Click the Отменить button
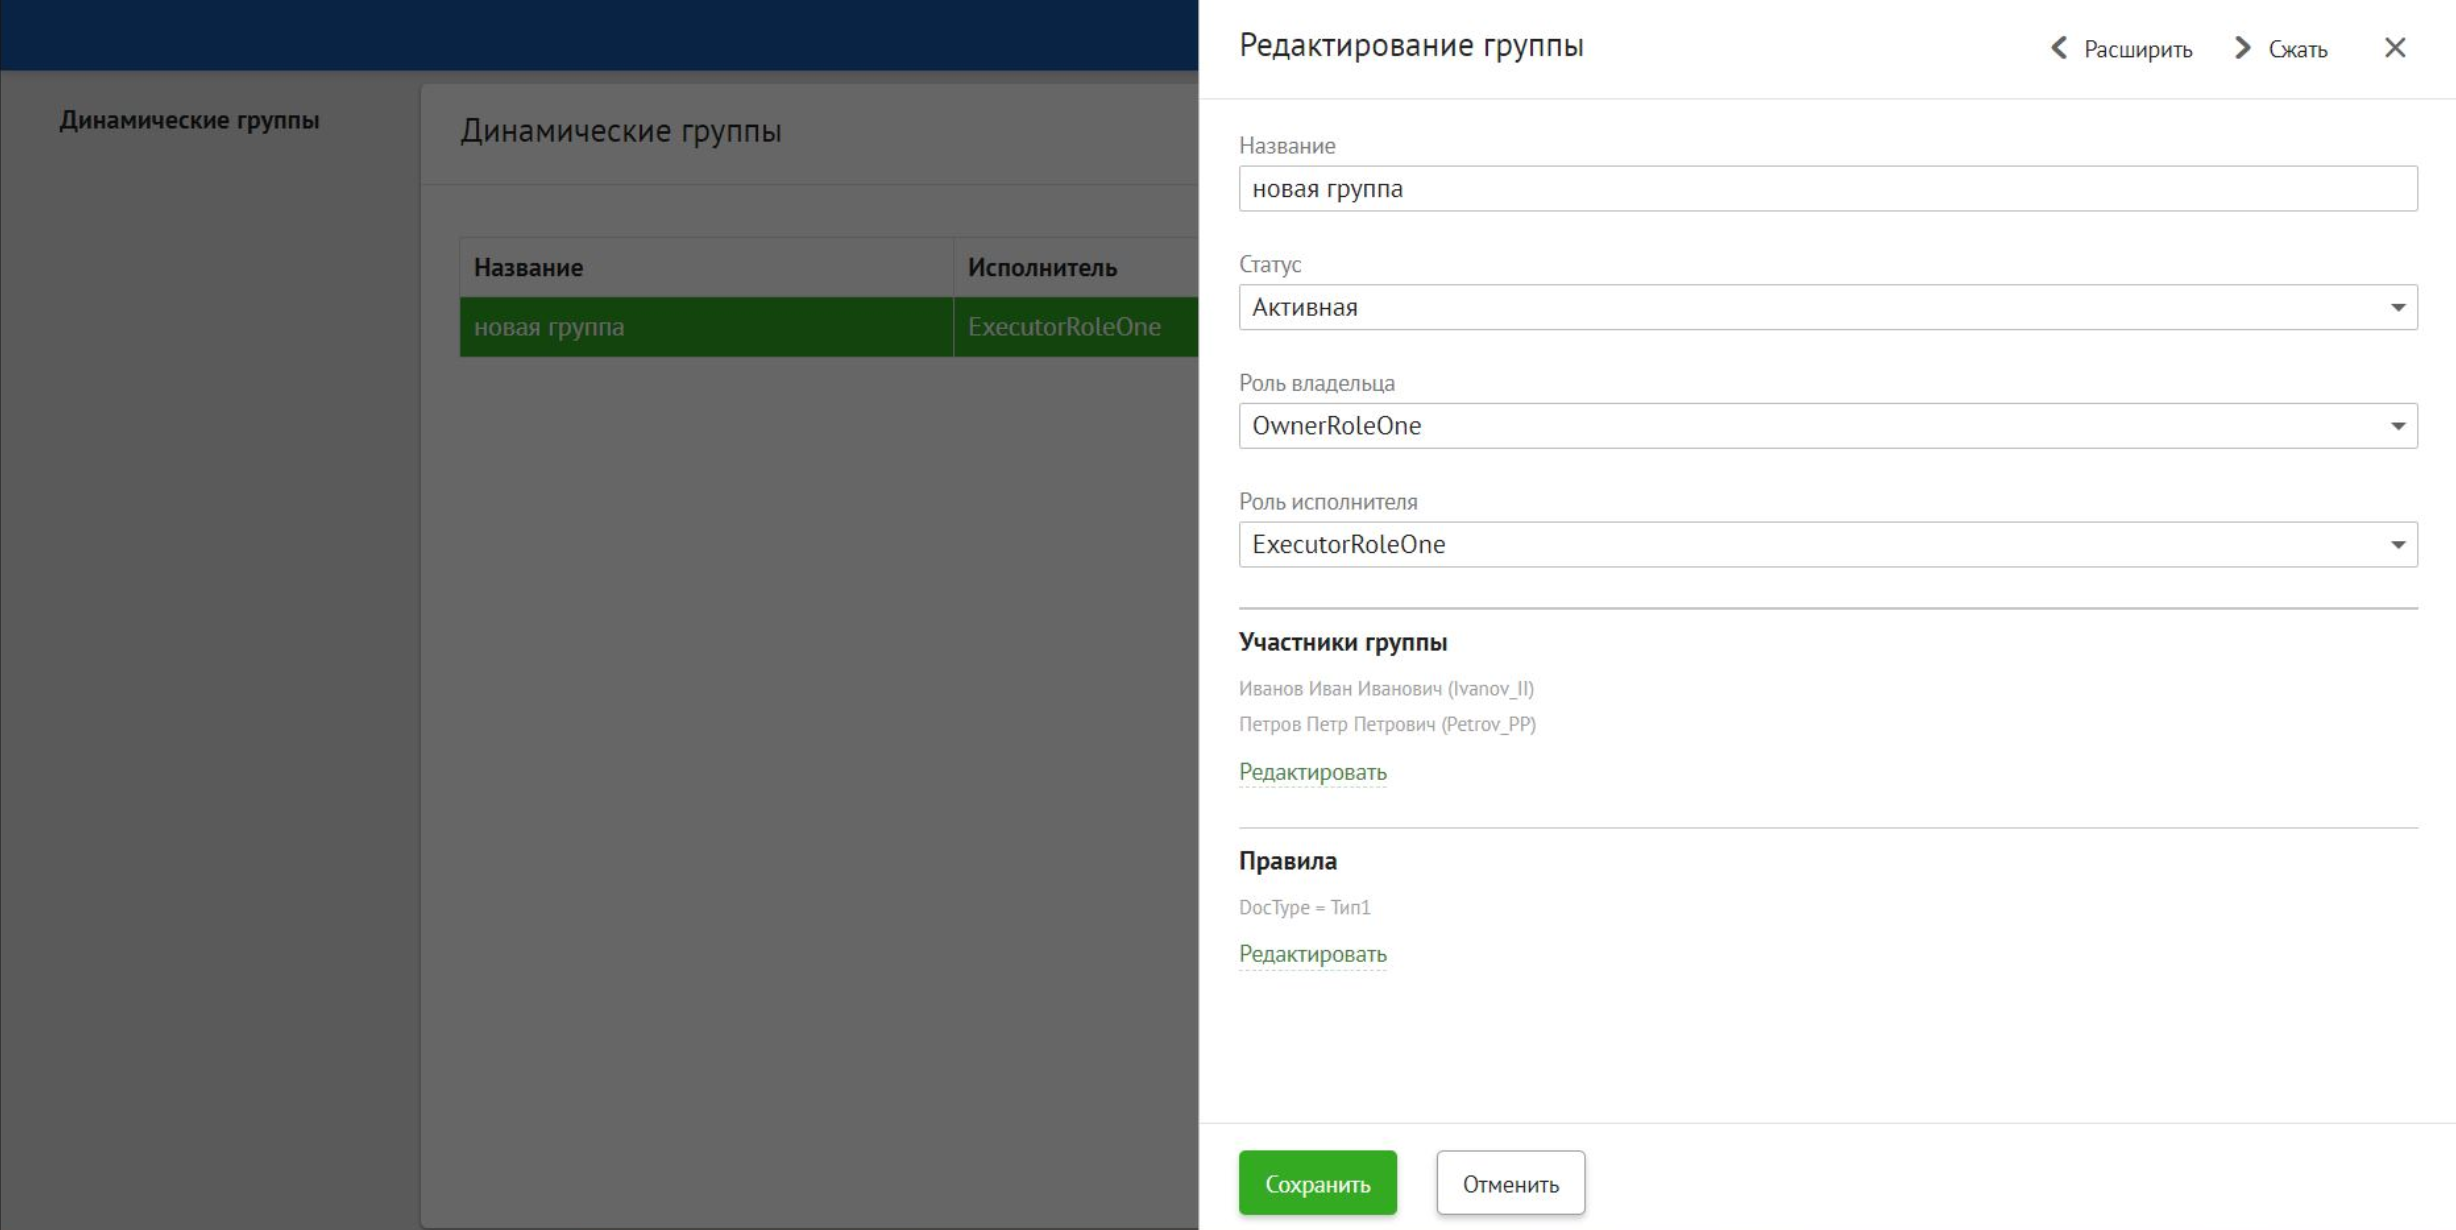 point(1510,1182)
